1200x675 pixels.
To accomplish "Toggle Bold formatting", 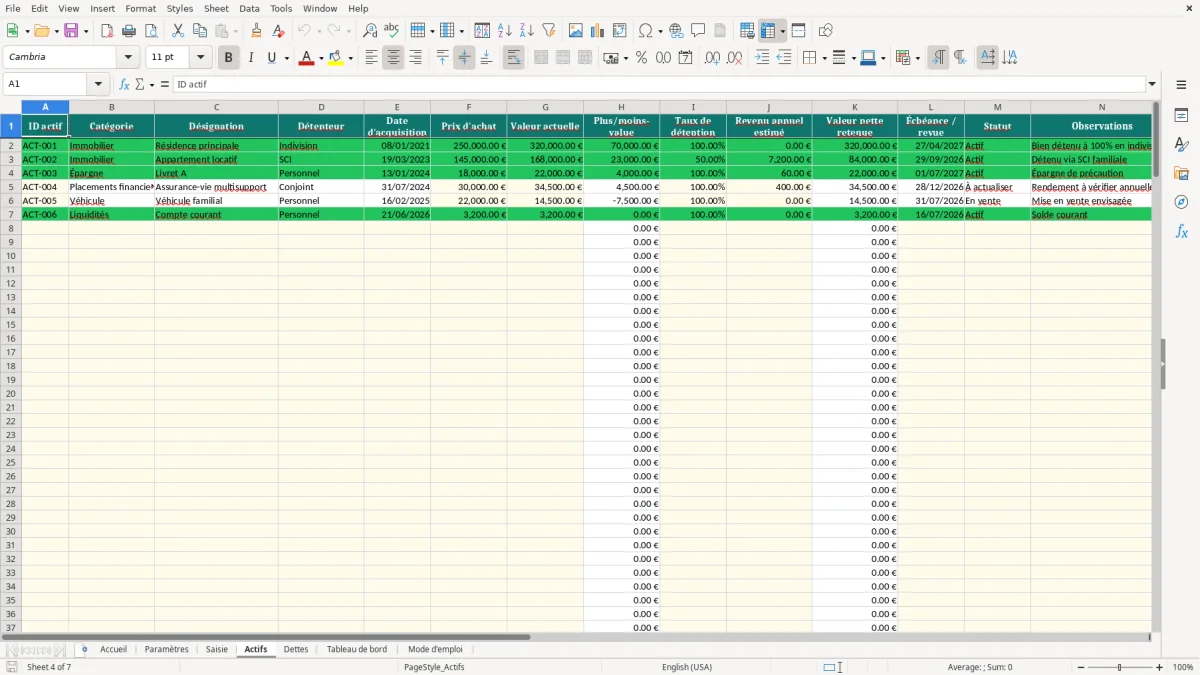I will (x=228, y=58).
